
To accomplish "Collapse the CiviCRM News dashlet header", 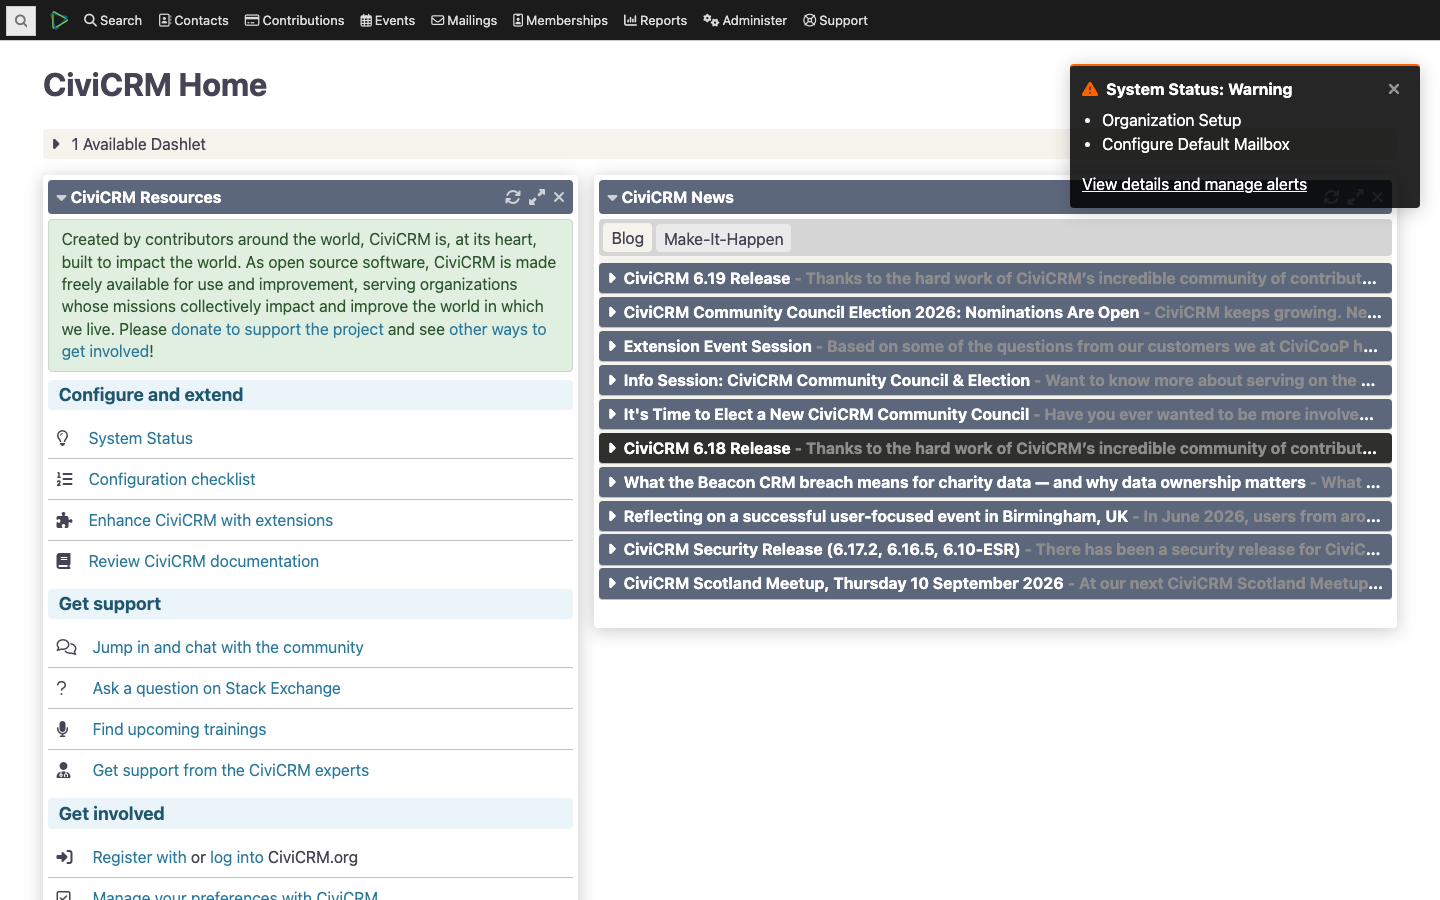I will tap(671, 197).
